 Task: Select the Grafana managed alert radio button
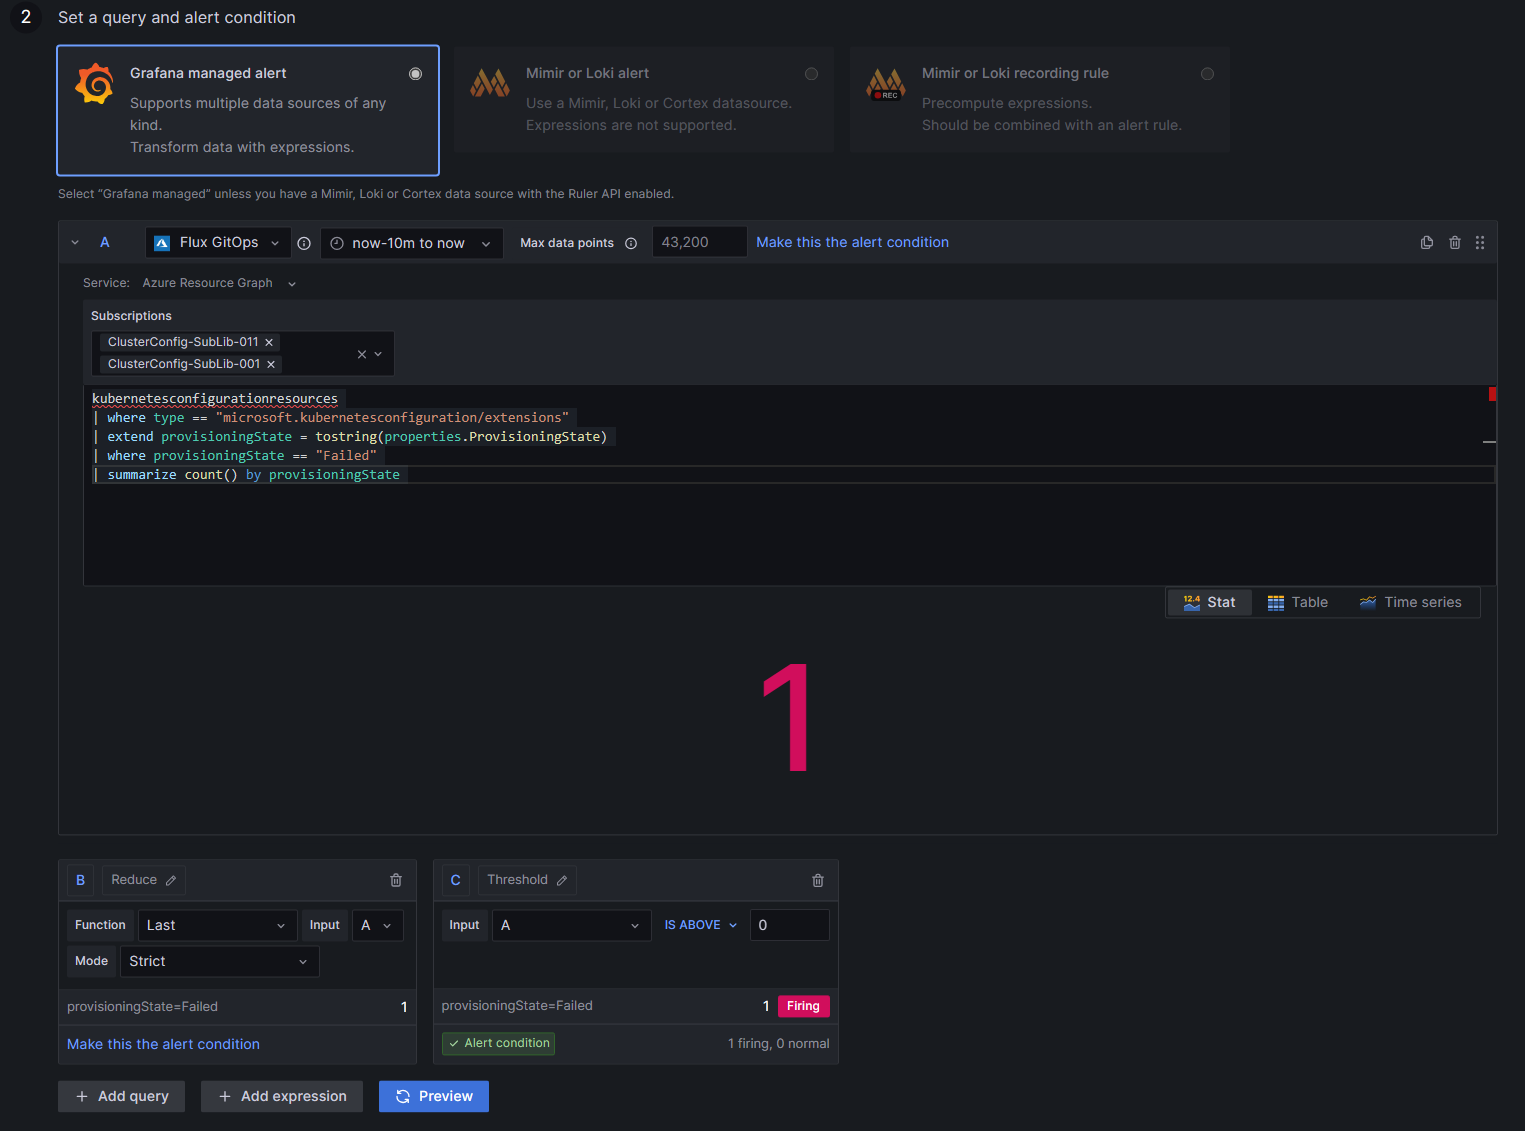coord(416,74)
